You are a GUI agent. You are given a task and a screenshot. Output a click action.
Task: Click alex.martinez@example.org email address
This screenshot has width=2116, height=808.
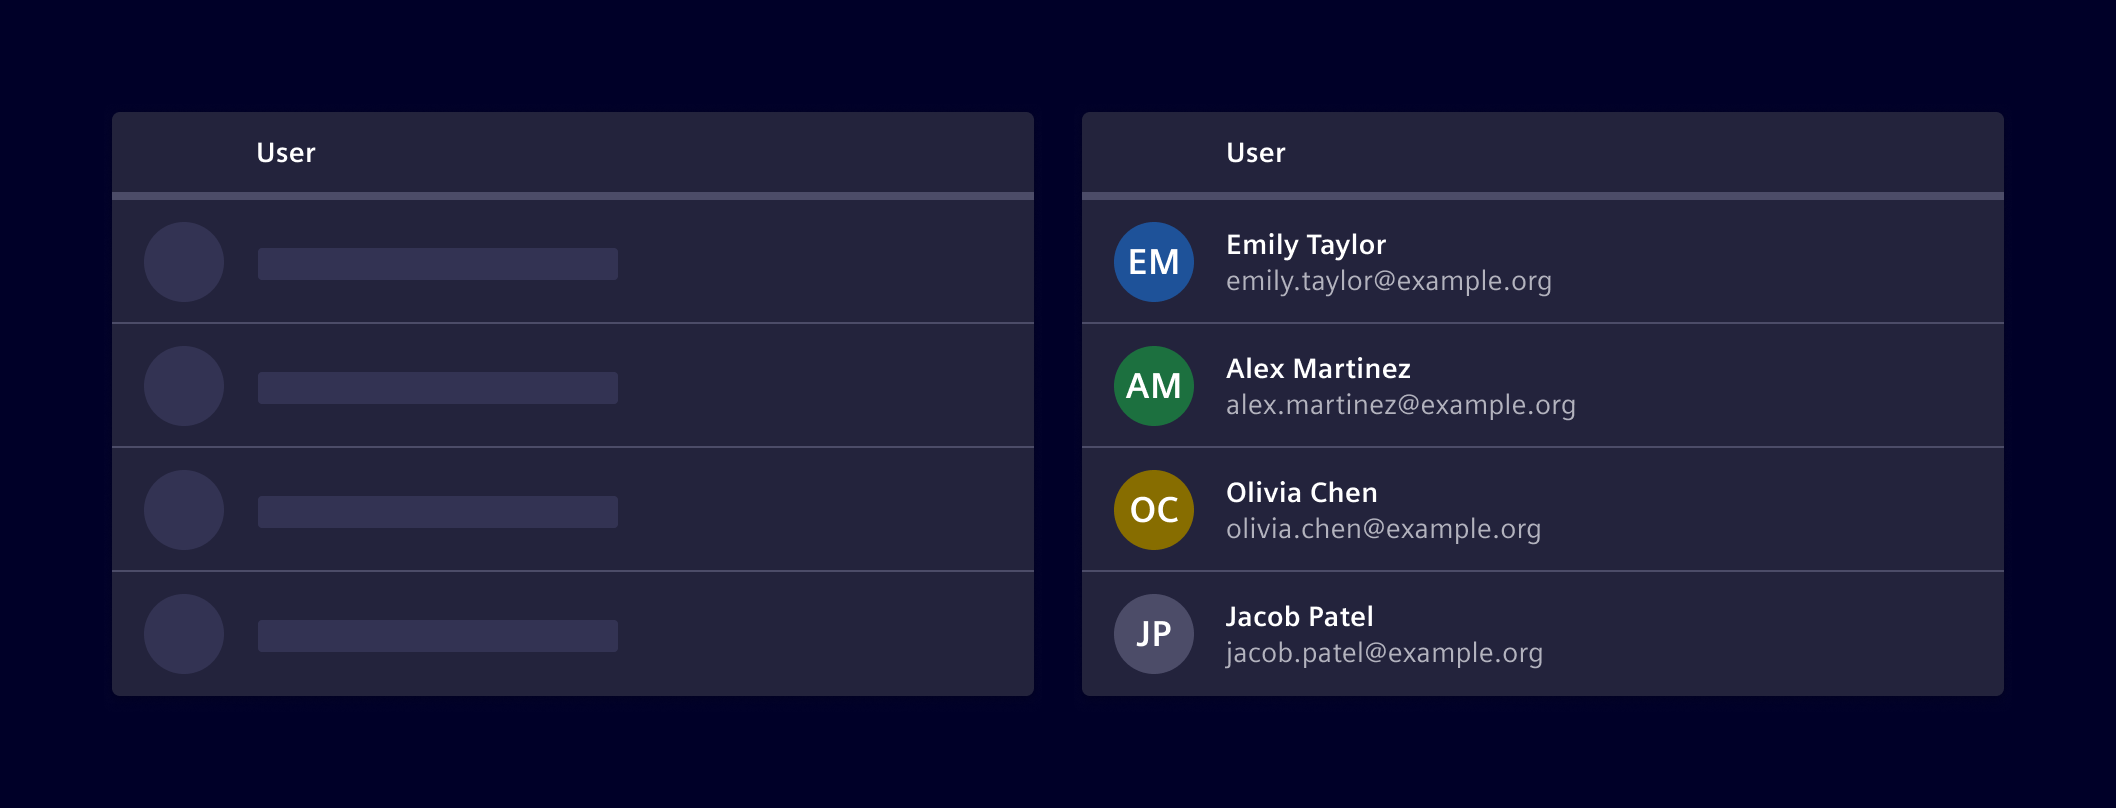(x=1401, y=405)
